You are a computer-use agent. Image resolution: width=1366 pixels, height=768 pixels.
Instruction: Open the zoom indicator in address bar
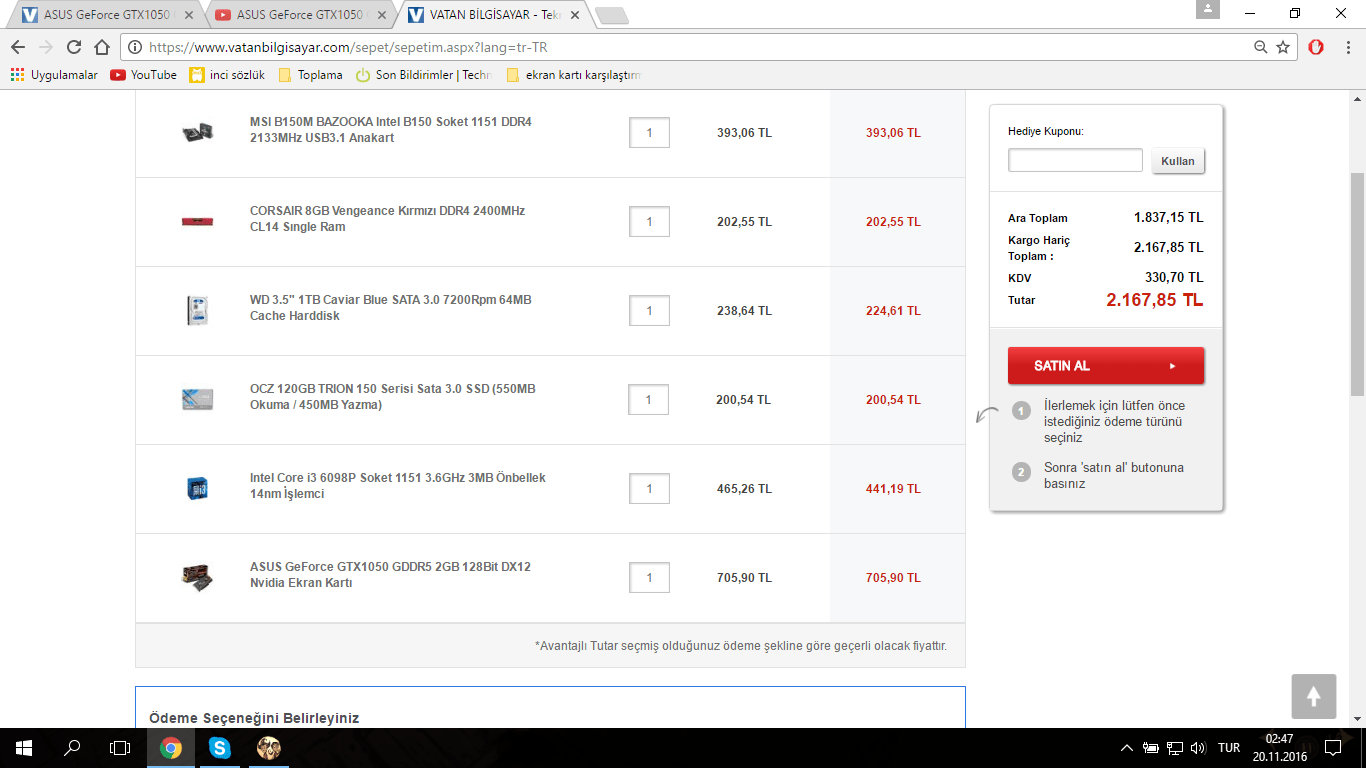tap(1261, 47)
